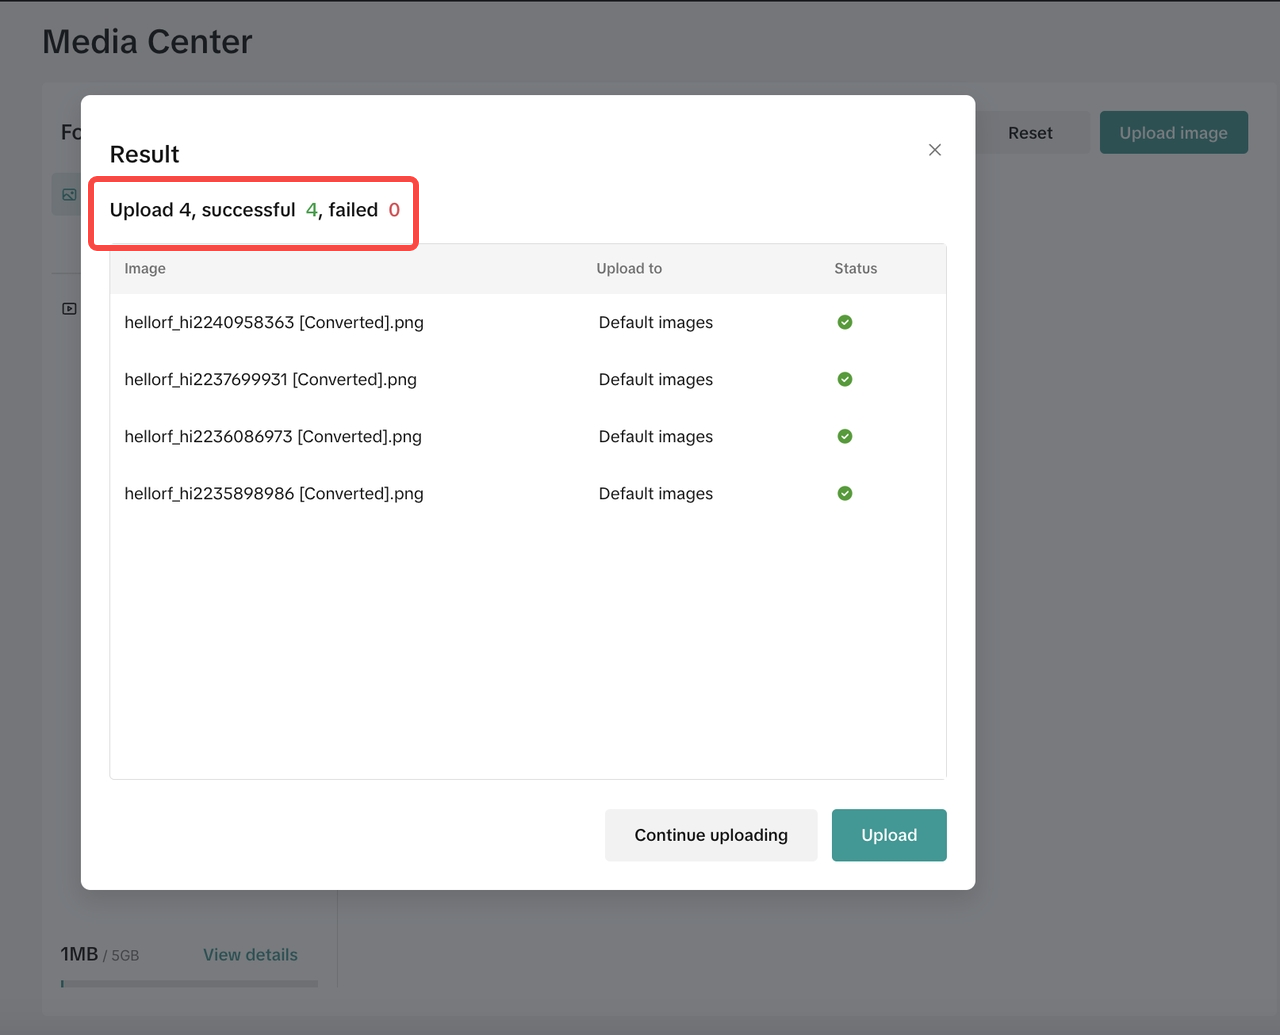Click the Status column header
The image size is (1280, 1035).
click(855, 268)
